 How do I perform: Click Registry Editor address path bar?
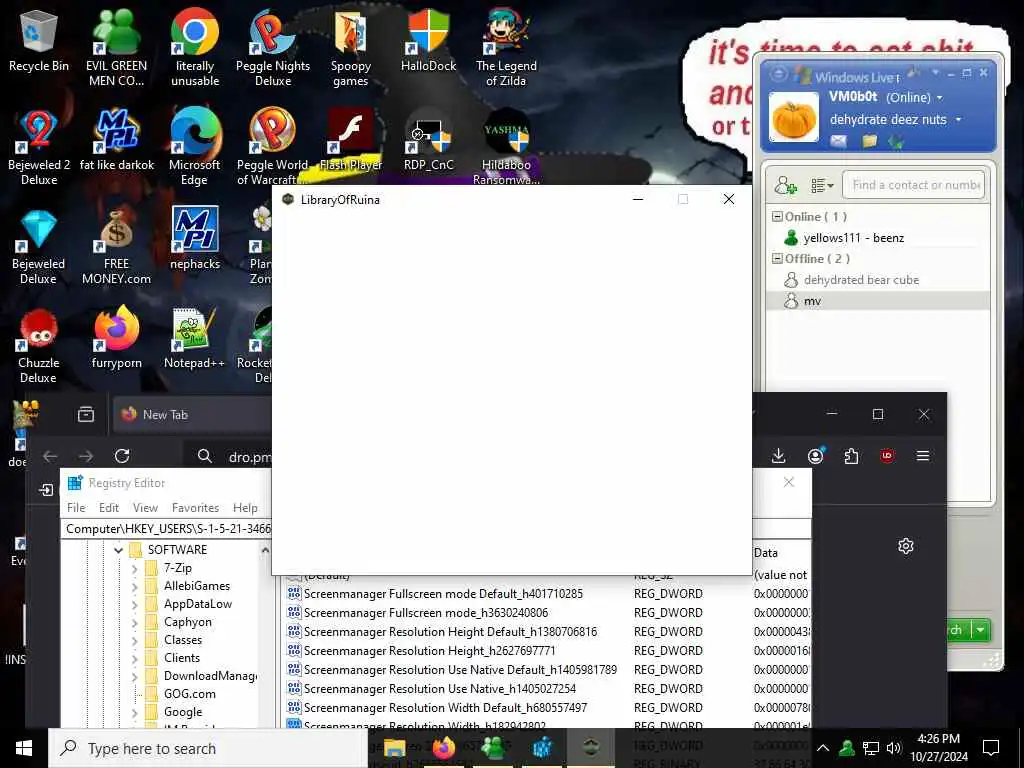coord(167,528)
